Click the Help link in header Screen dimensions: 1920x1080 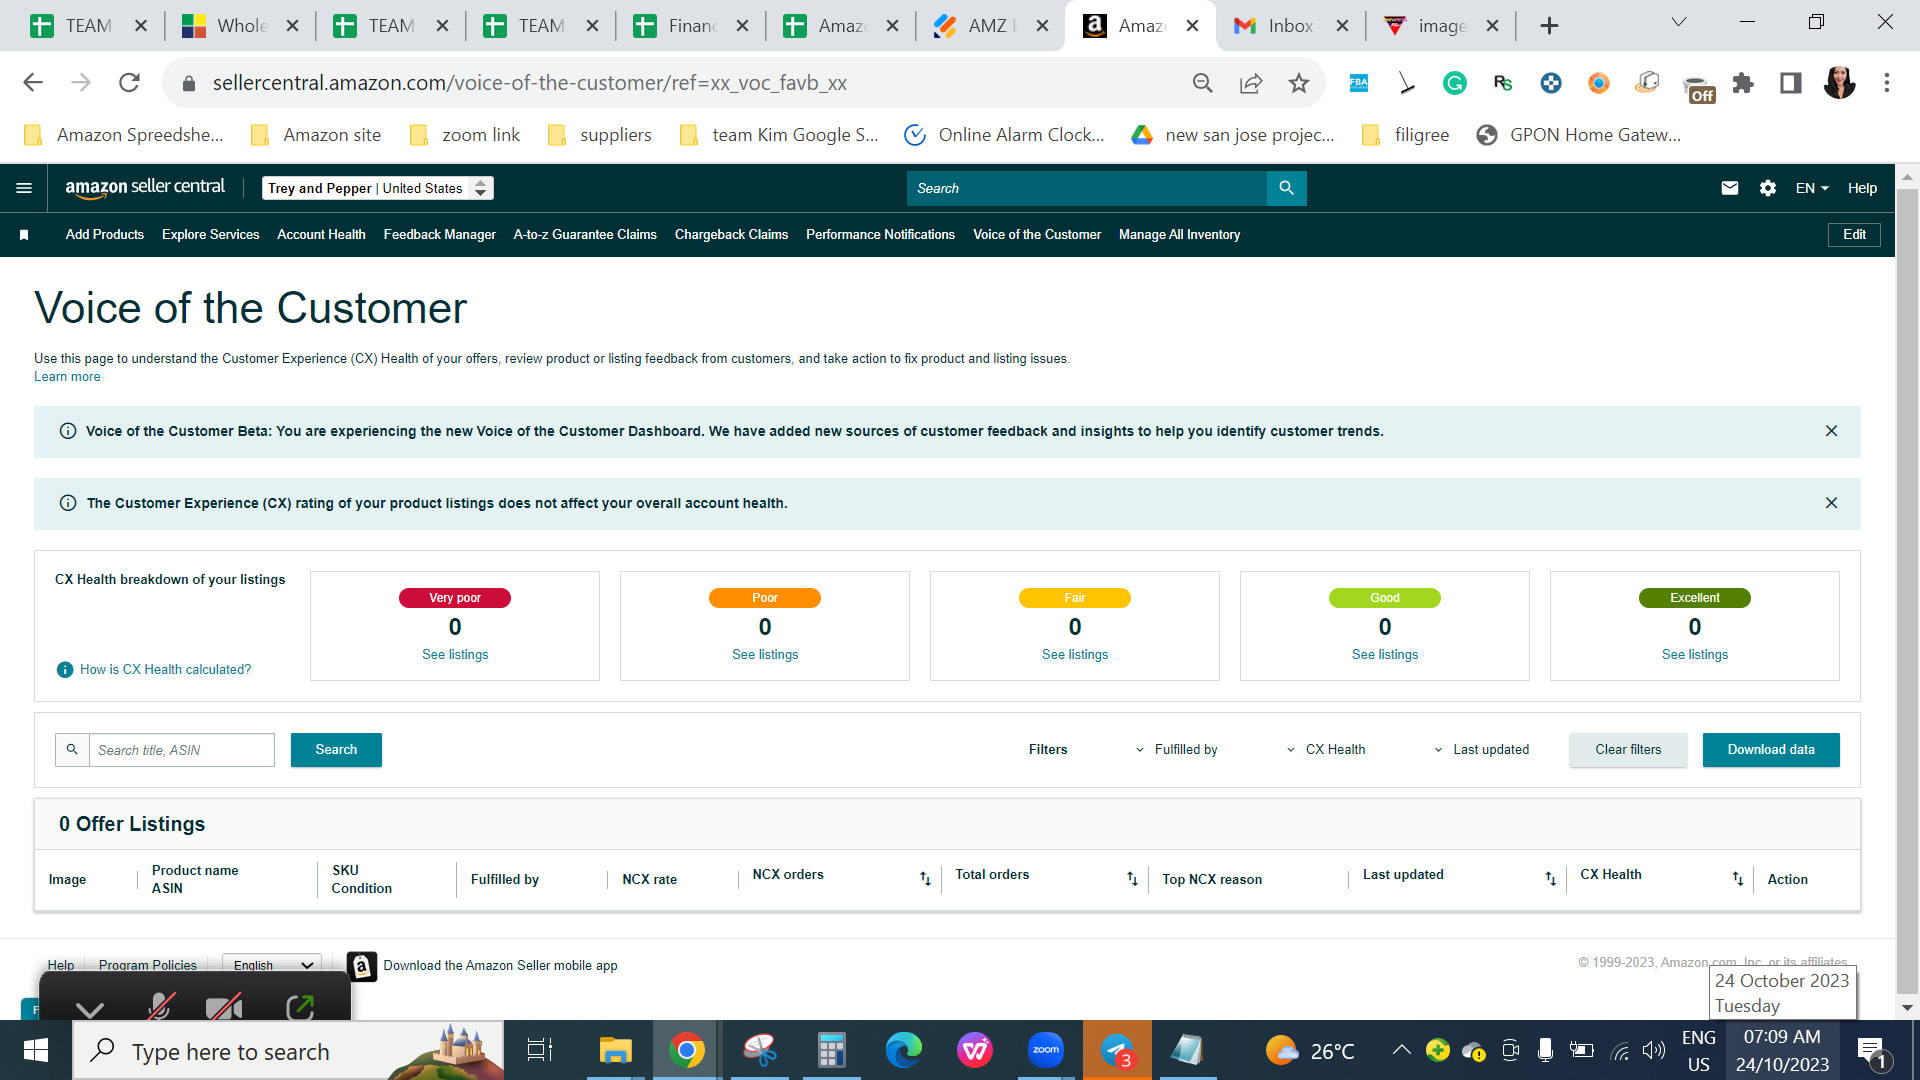tap(1862, 188)
